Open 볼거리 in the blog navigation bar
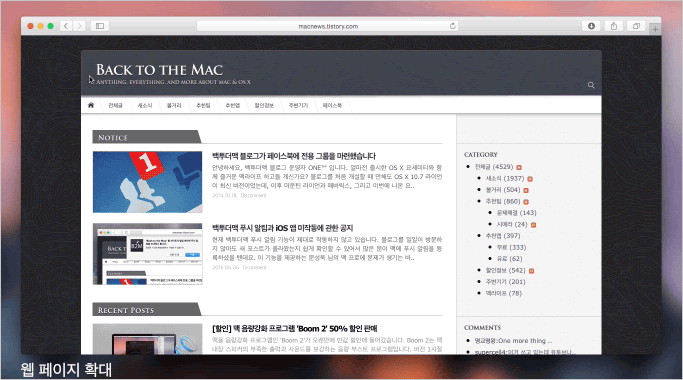683x380 pixels. tap(174, 105)
